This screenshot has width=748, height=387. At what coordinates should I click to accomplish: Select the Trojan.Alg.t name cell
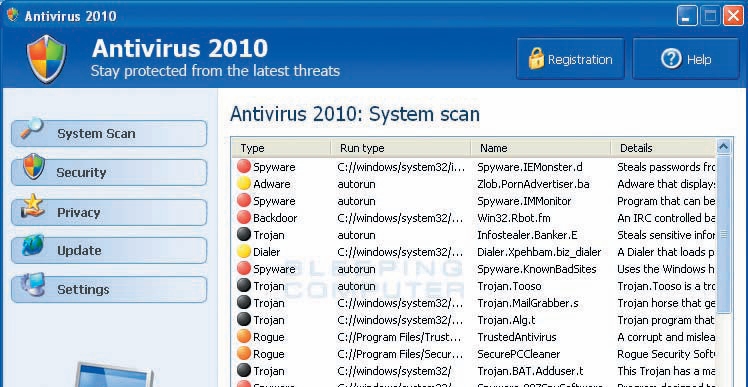(x=506, y=320)
